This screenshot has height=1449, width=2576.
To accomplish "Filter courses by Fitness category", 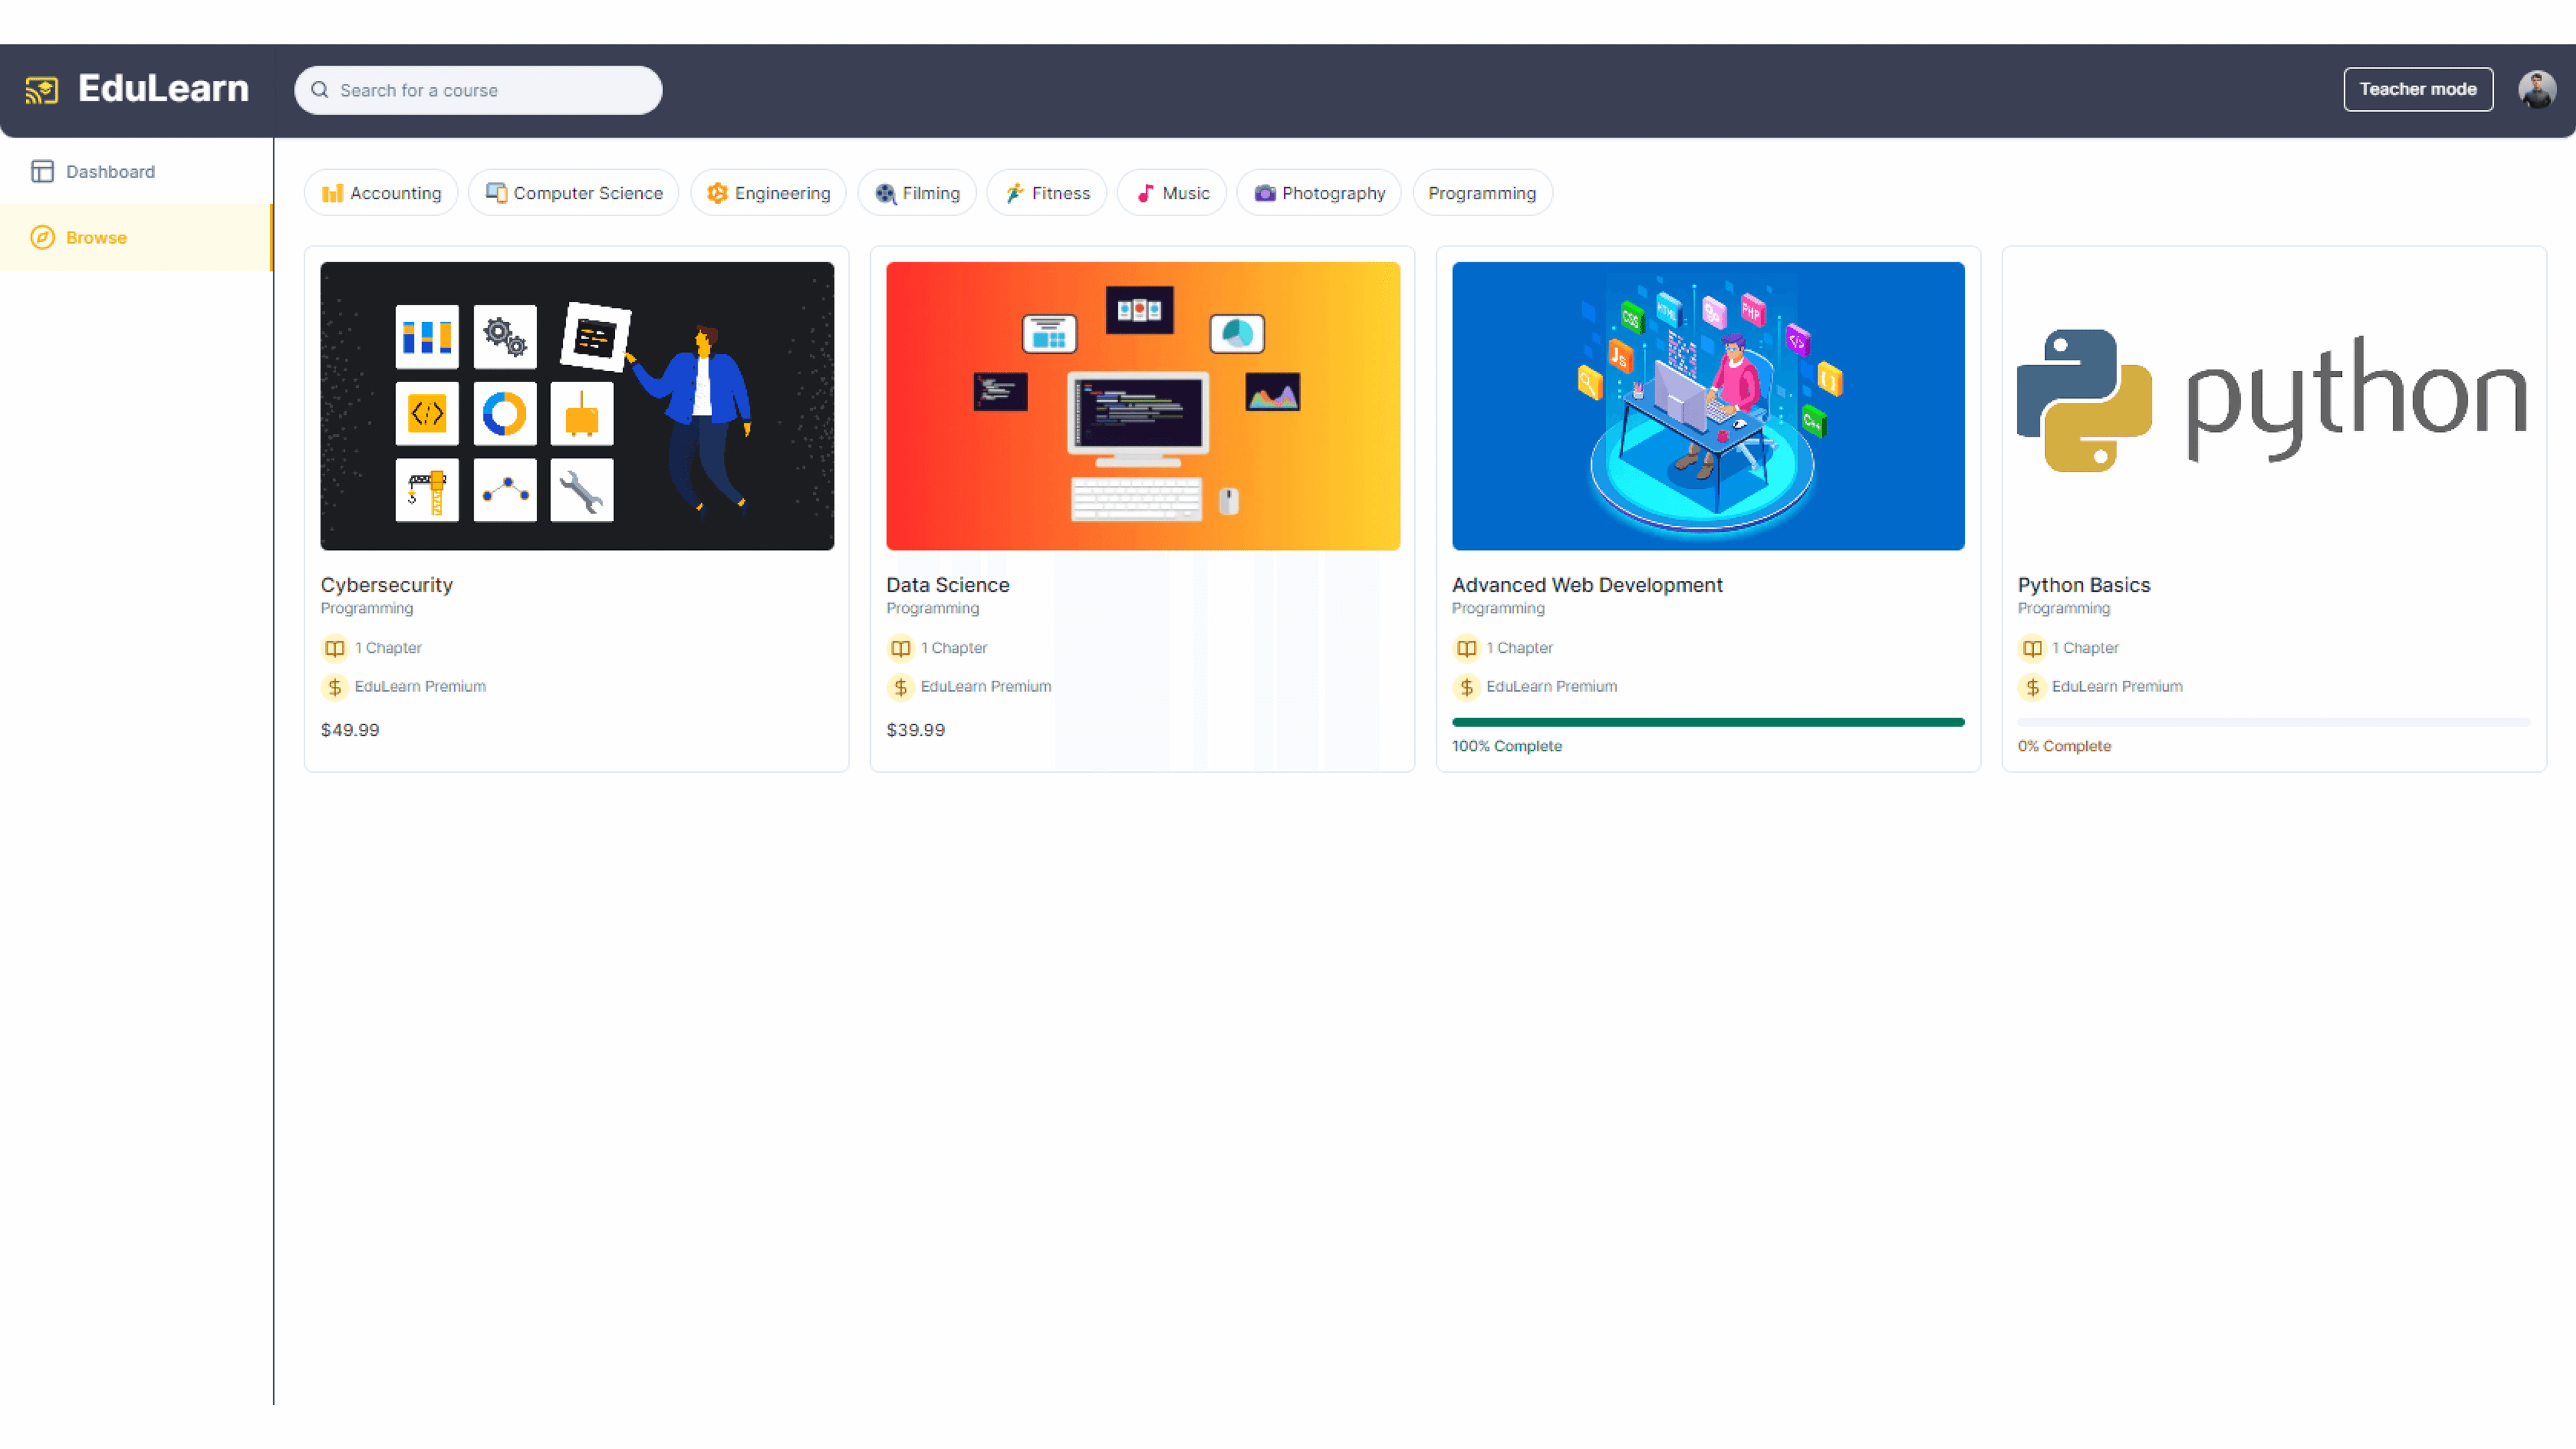I will tap(1047, 193).
